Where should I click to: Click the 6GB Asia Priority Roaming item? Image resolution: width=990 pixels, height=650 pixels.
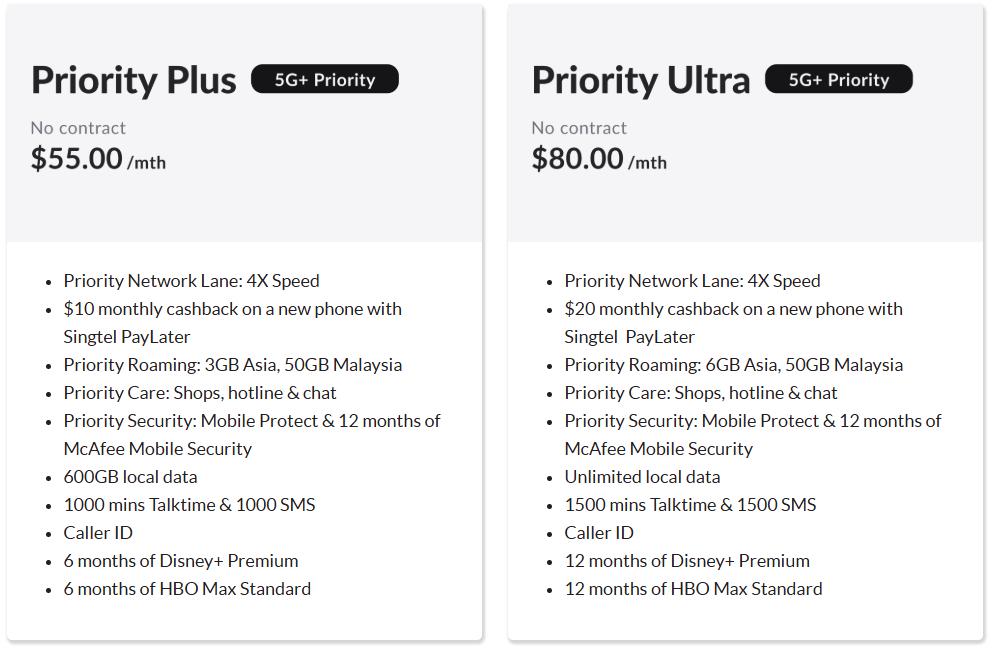pyautogui.click(x=733, y=365)
